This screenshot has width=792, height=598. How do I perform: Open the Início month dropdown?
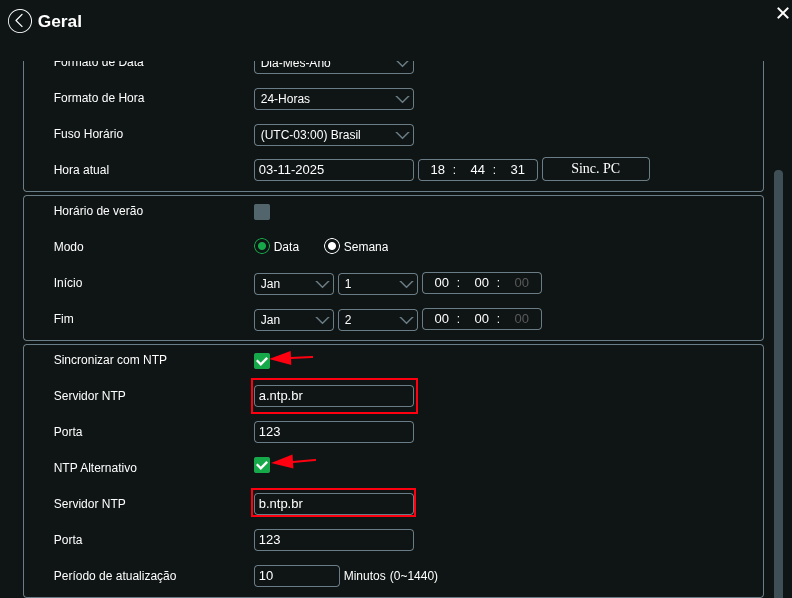294,283
